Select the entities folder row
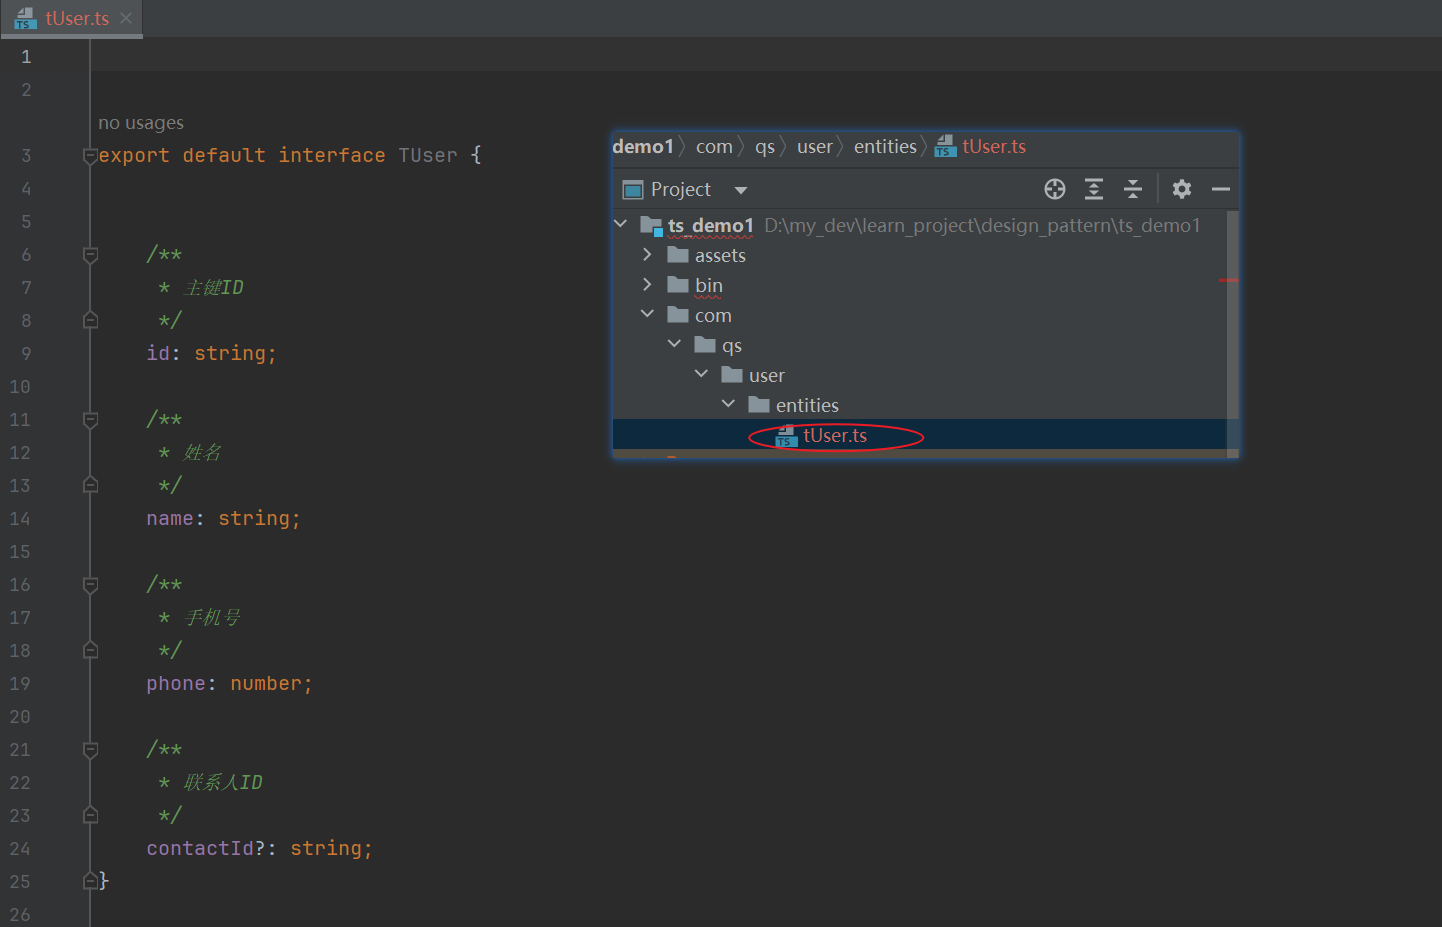 920,405
